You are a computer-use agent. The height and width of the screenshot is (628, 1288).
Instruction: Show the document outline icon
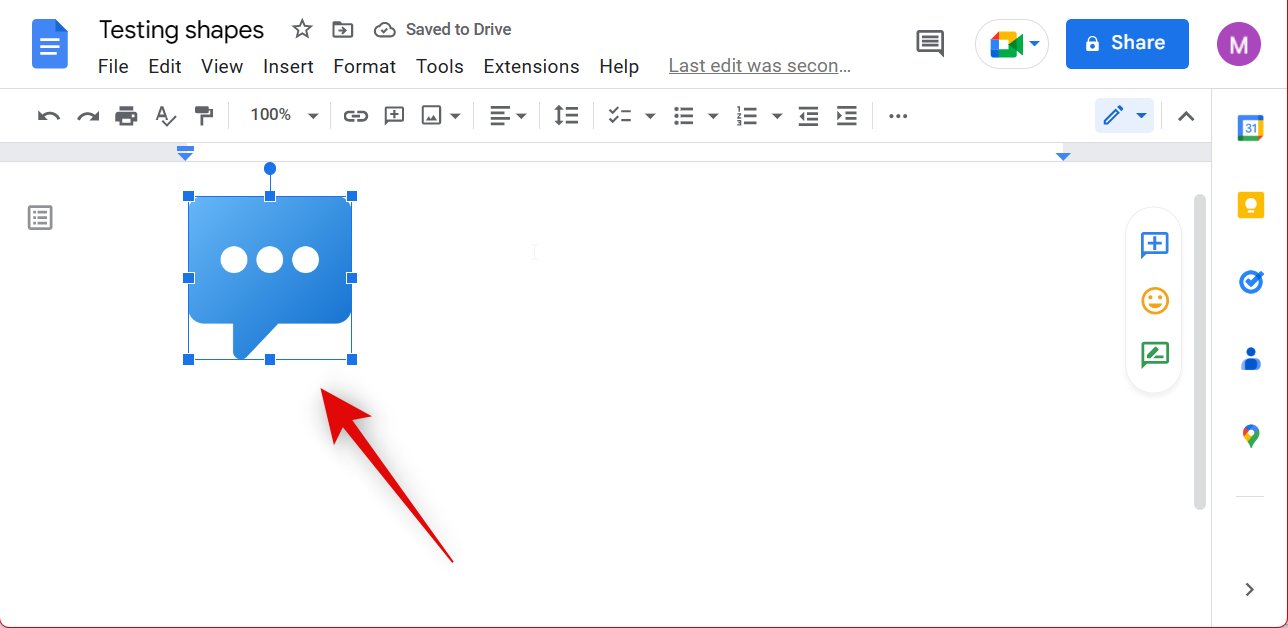[40, 217]
